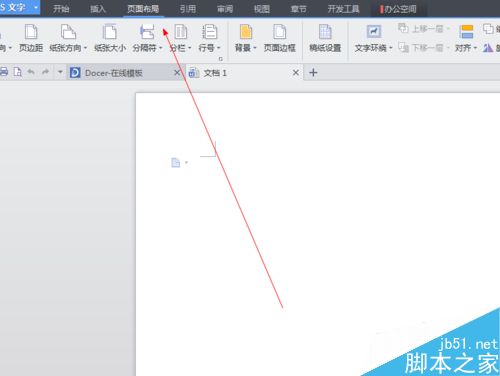
Task: Click the 对齐 align icon
Action: (x=466, y=32)
